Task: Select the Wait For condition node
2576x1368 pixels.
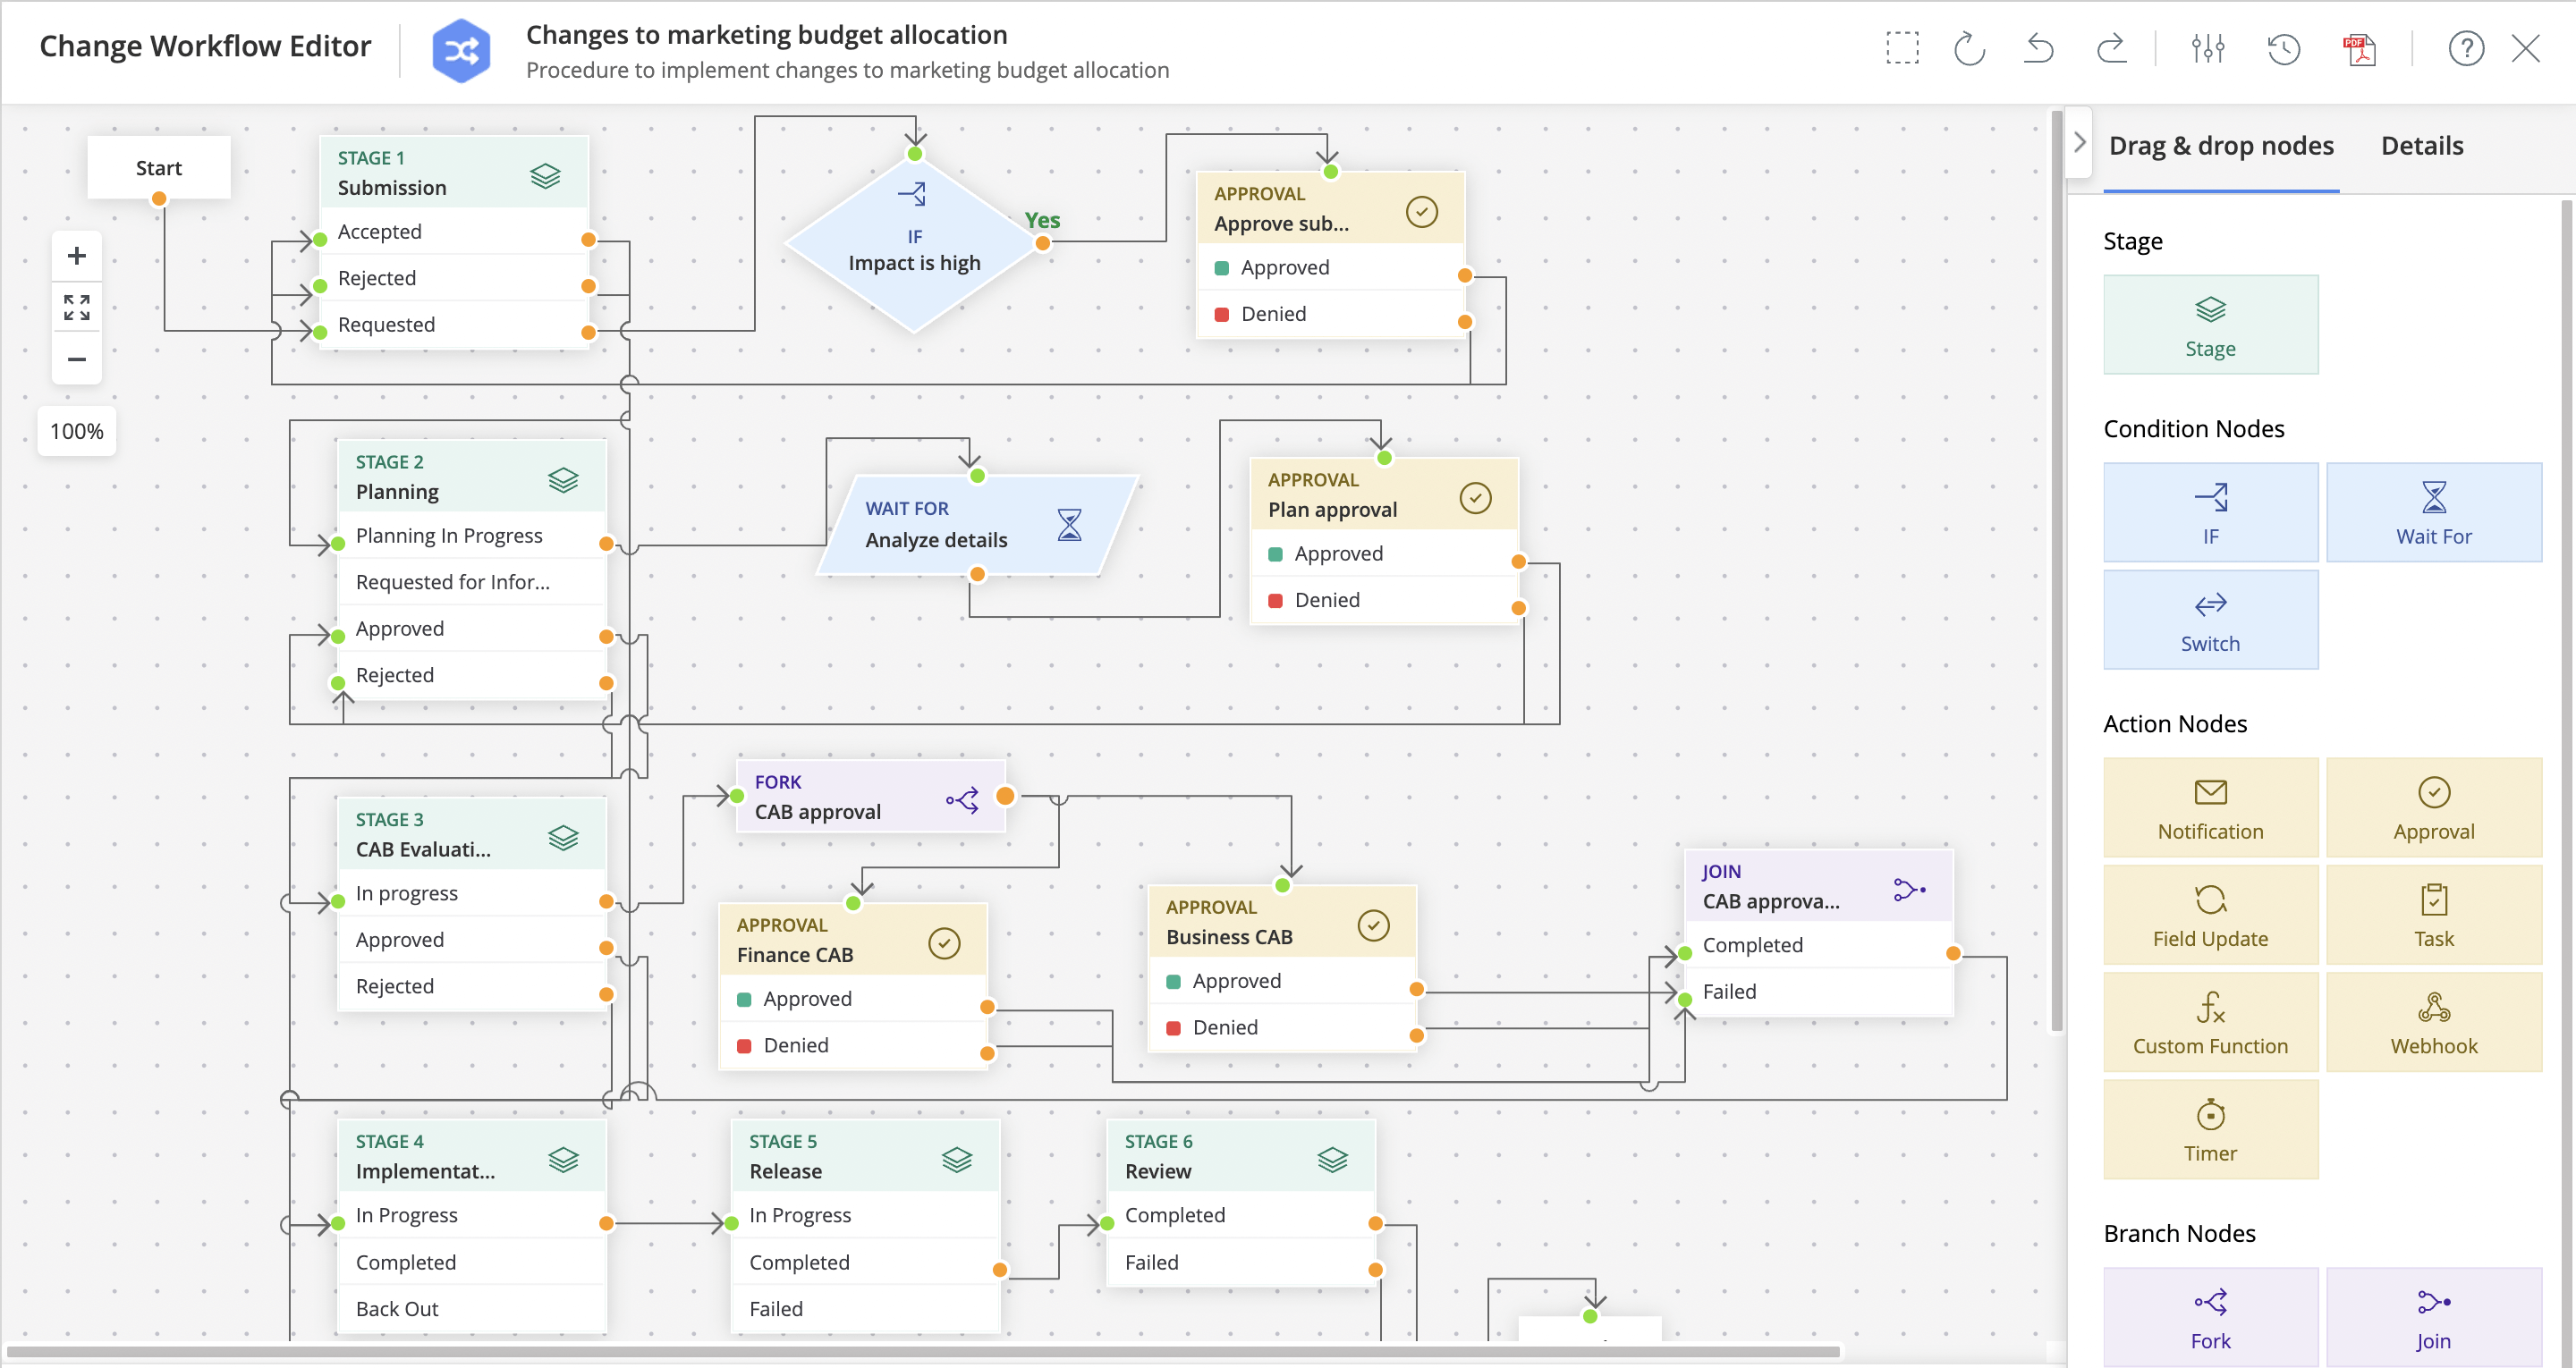Action: [2432, 512]
